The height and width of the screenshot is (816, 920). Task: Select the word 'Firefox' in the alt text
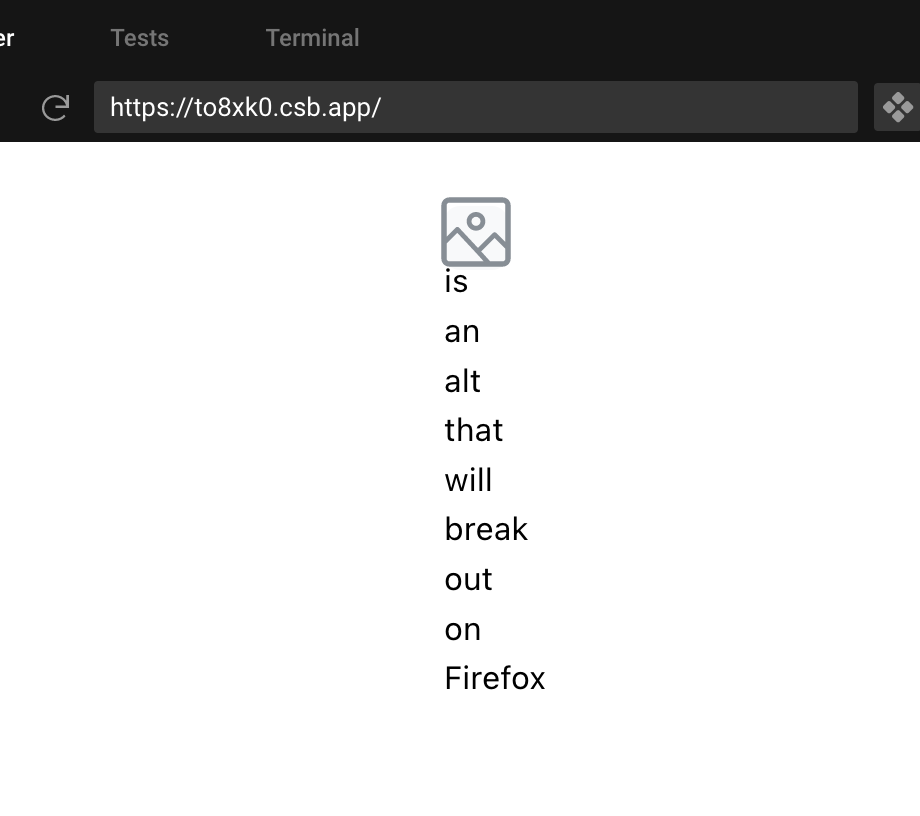[x=494, y=678]
